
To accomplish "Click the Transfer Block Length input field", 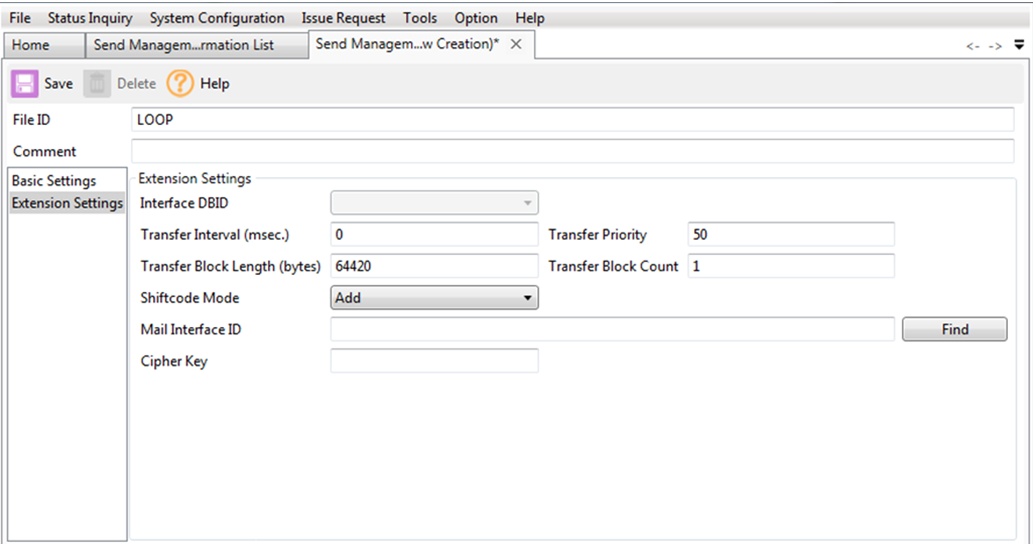I will [x=434, y=267].
